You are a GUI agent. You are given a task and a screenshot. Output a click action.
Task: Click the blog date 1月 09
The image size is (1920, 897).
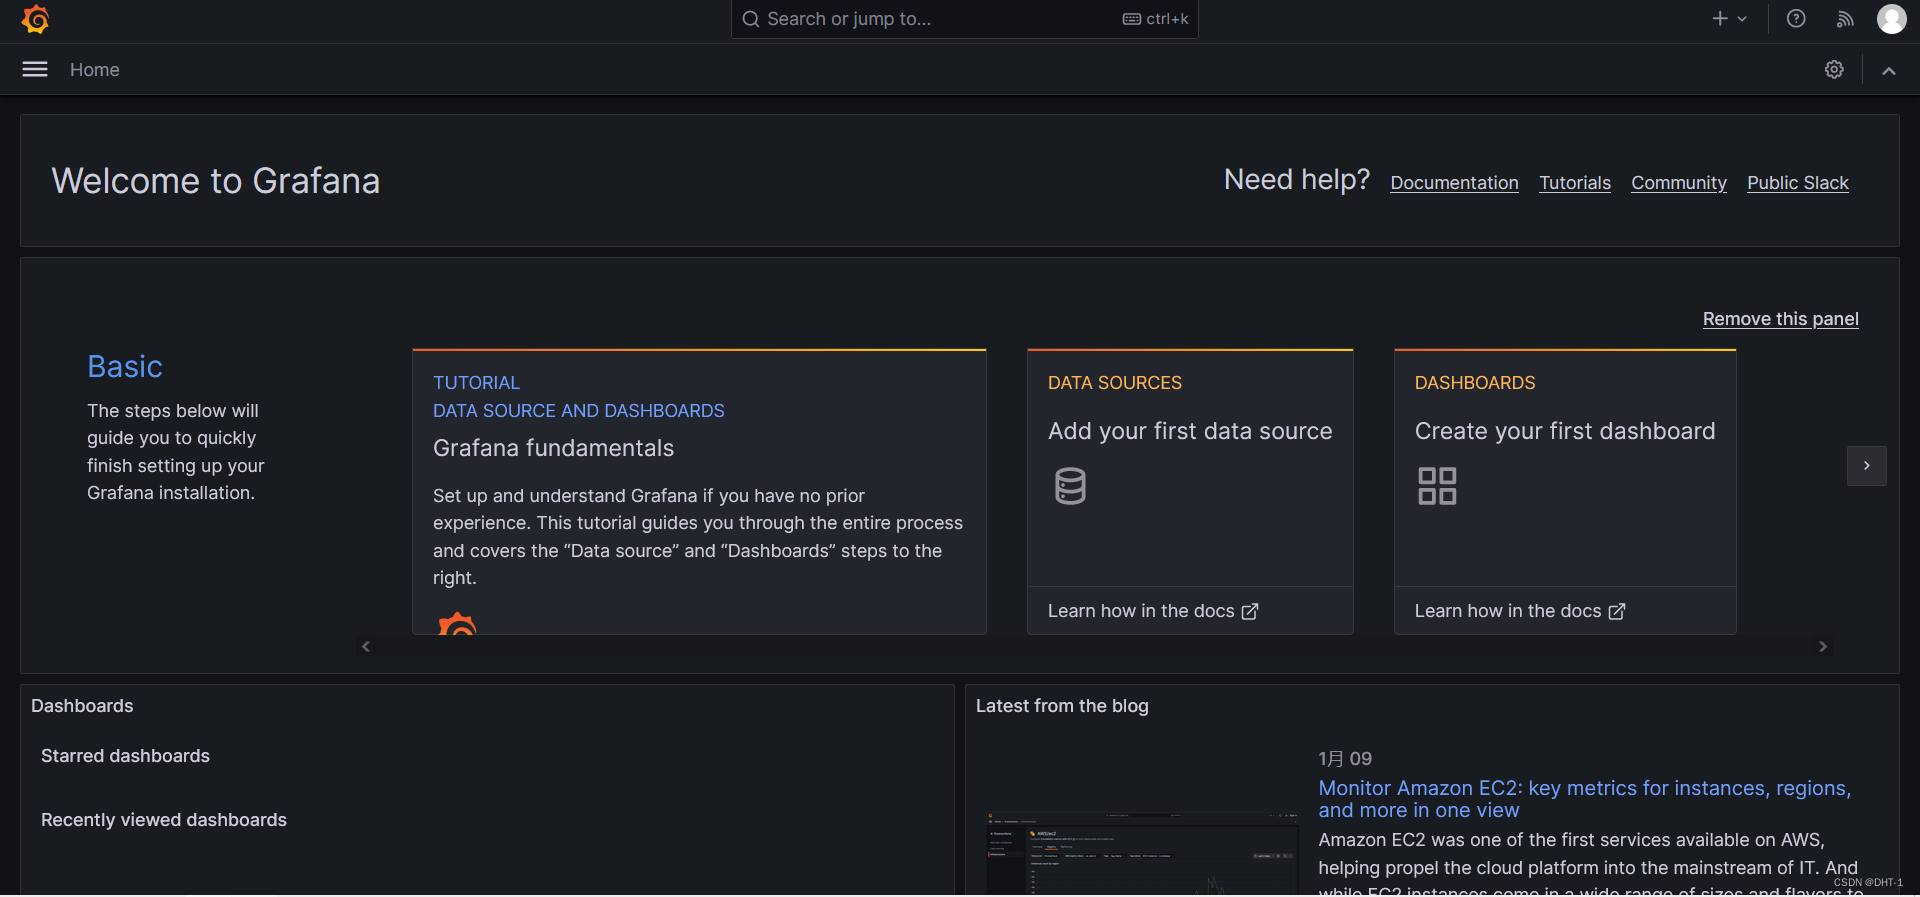coord(1345,759)
